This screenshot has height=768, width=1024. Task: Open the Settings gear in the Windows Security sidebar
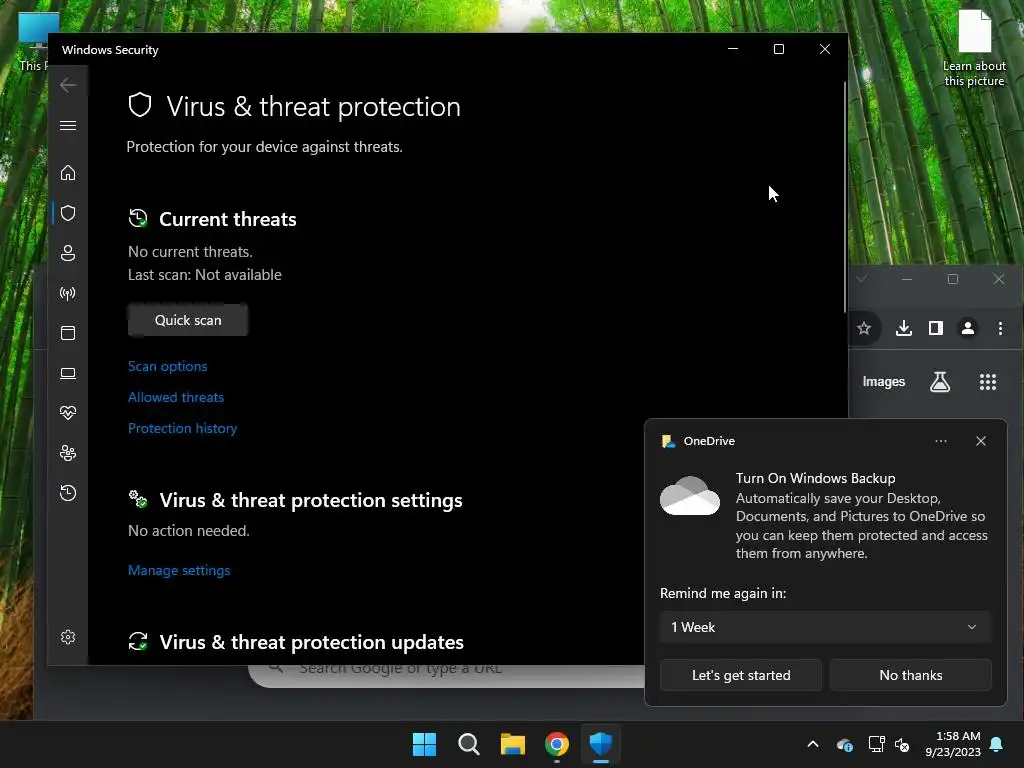point(68,637)
